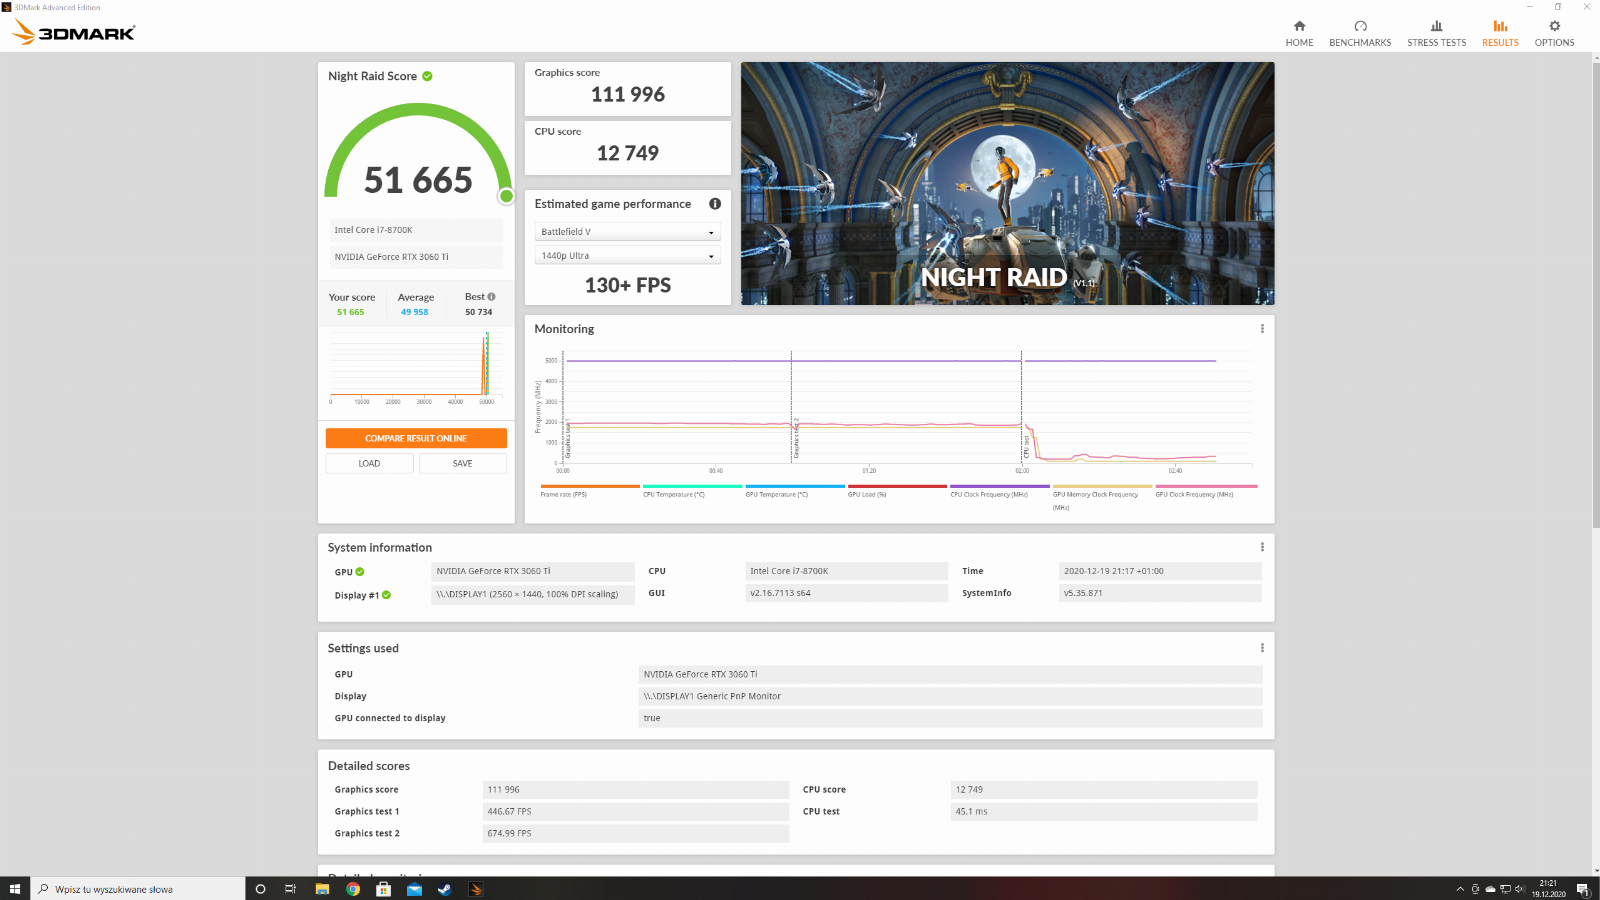The image size is (1600, 900).
Task: Click the OneDrive cloud tray icon
Action: click(1490, 889)
